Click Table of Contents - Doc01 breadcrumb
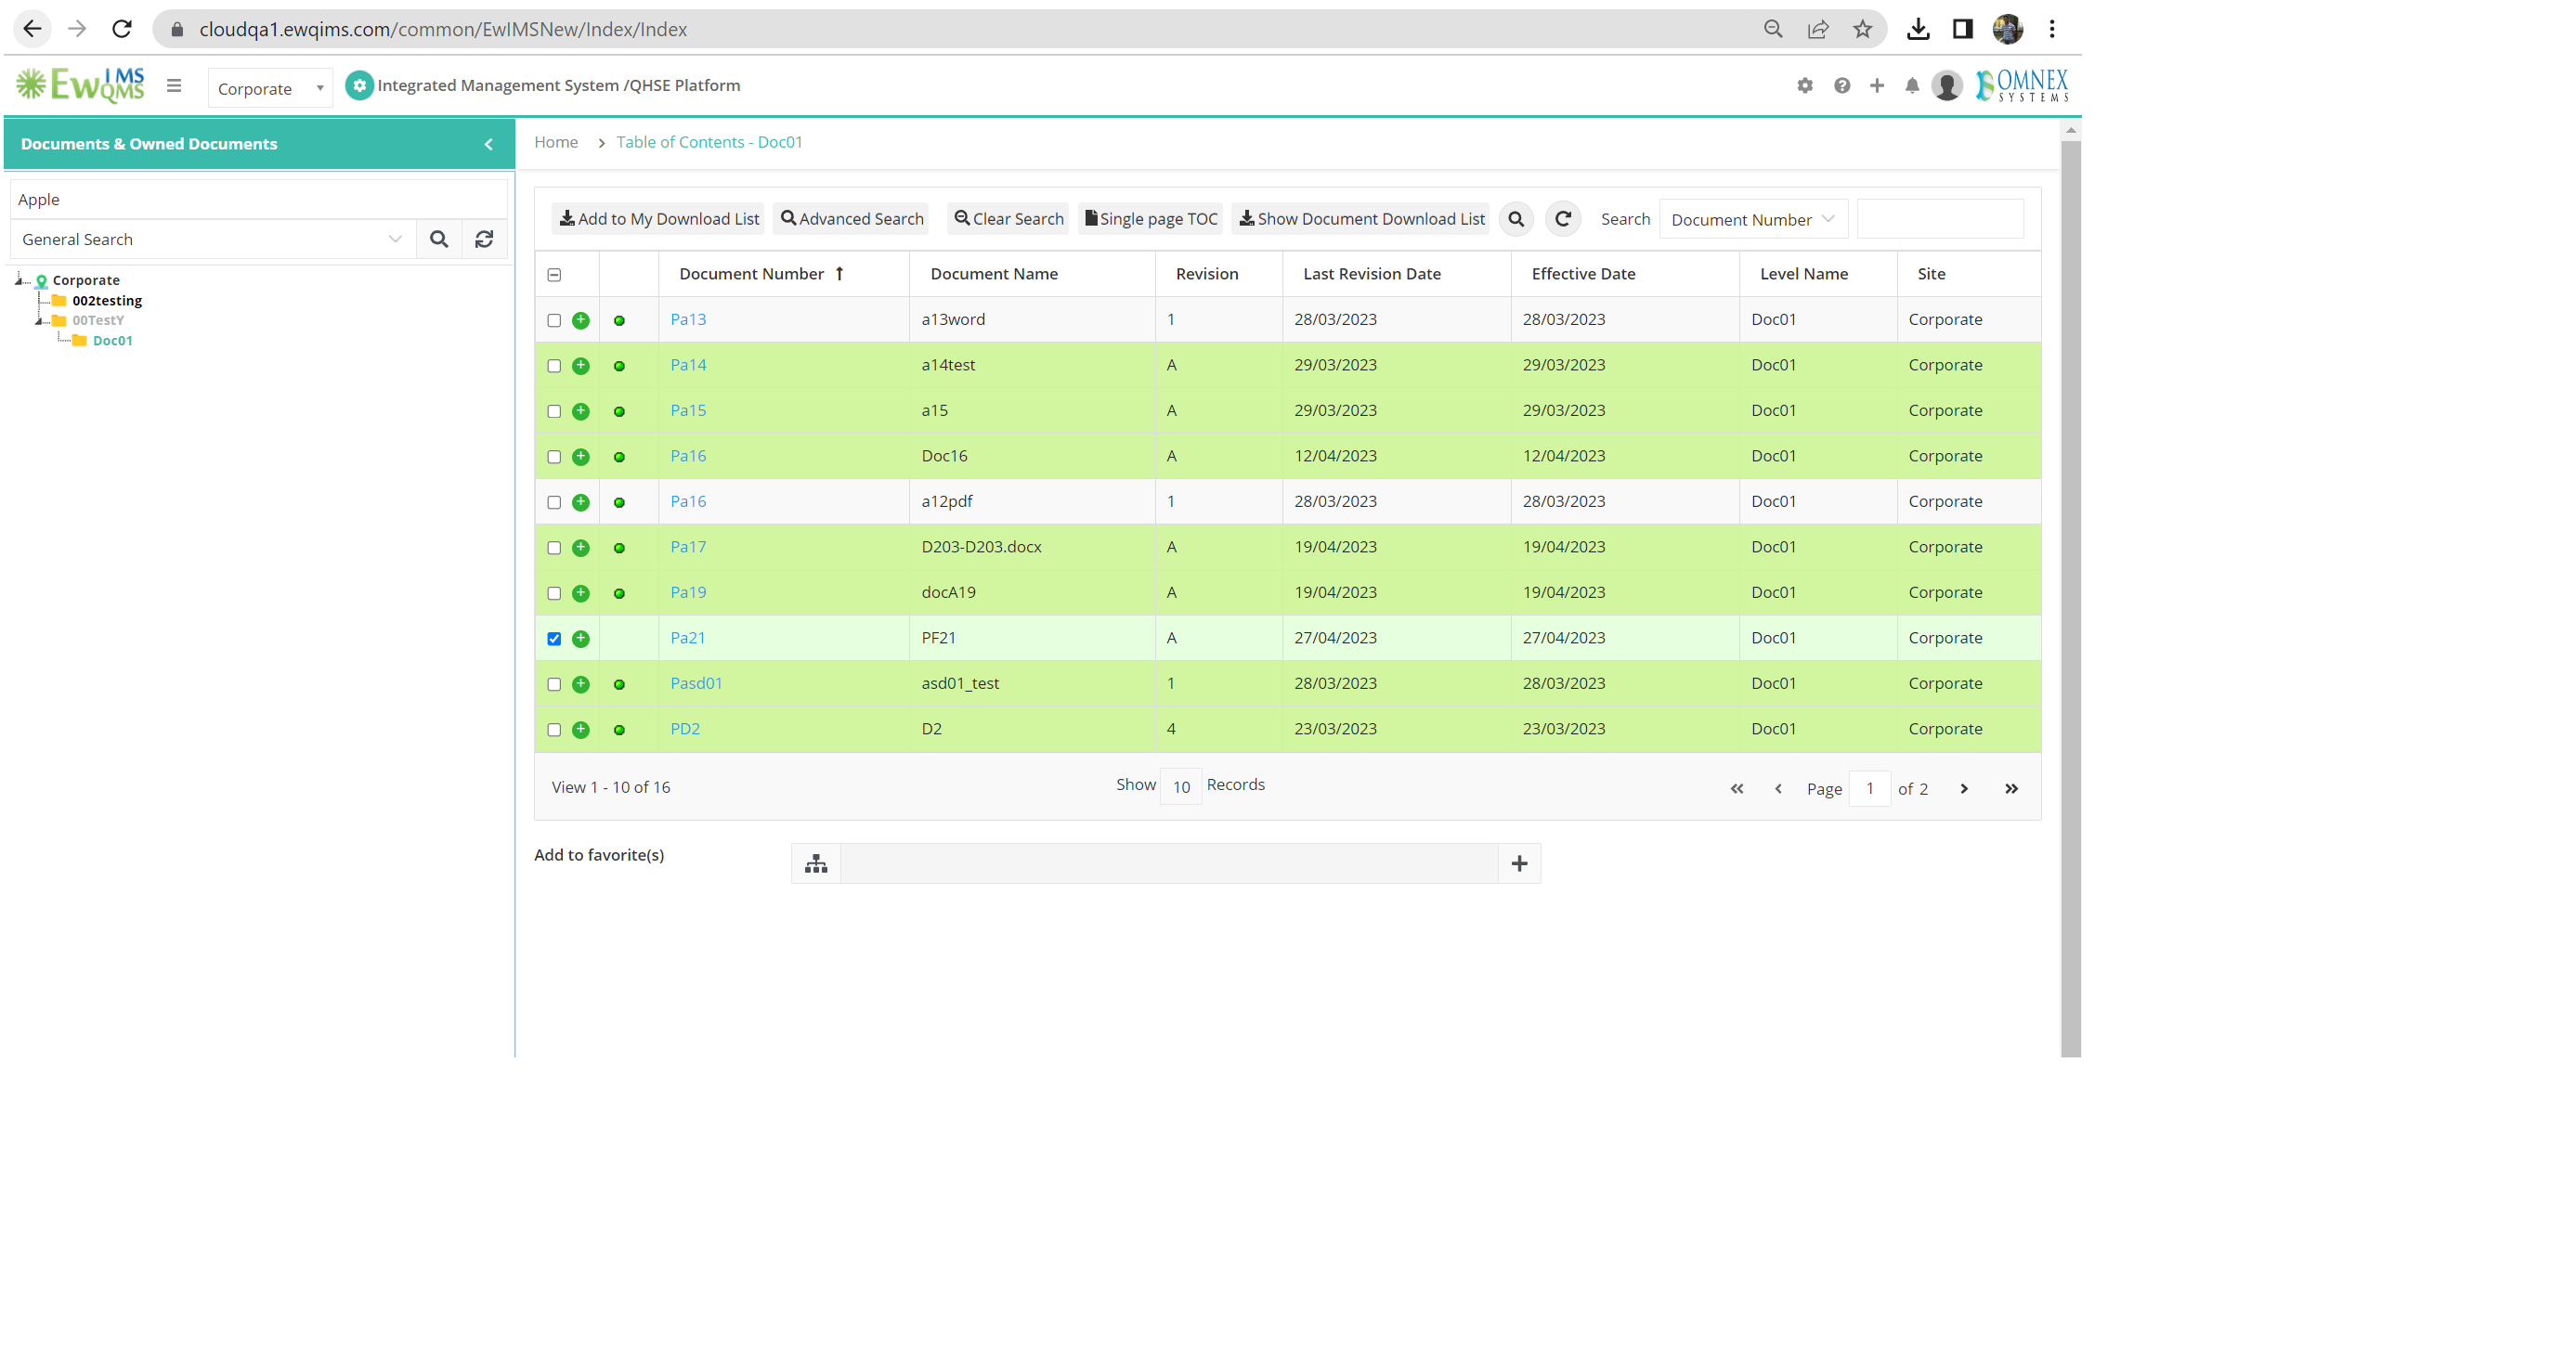 pyautogui.click(x=709, y=142)
